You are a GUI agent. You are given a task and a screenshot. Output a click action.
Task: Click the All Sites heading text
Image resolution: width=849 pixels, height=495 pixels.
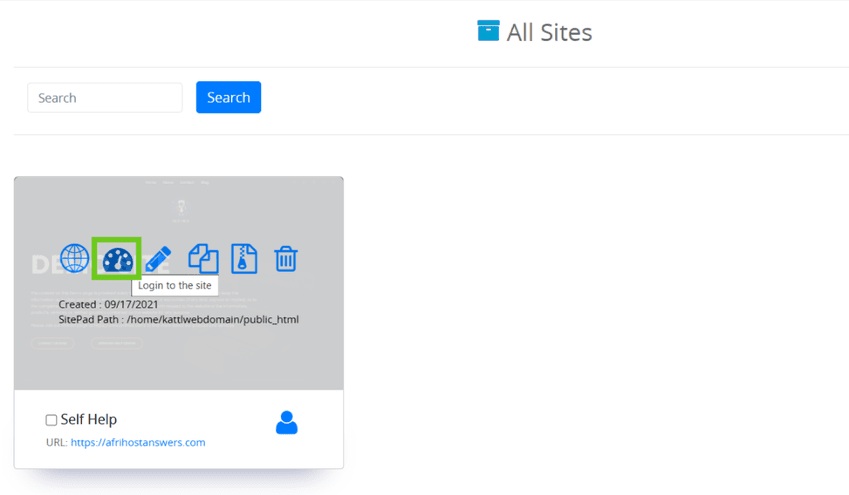pyautogui.click(x=549, y=32)
